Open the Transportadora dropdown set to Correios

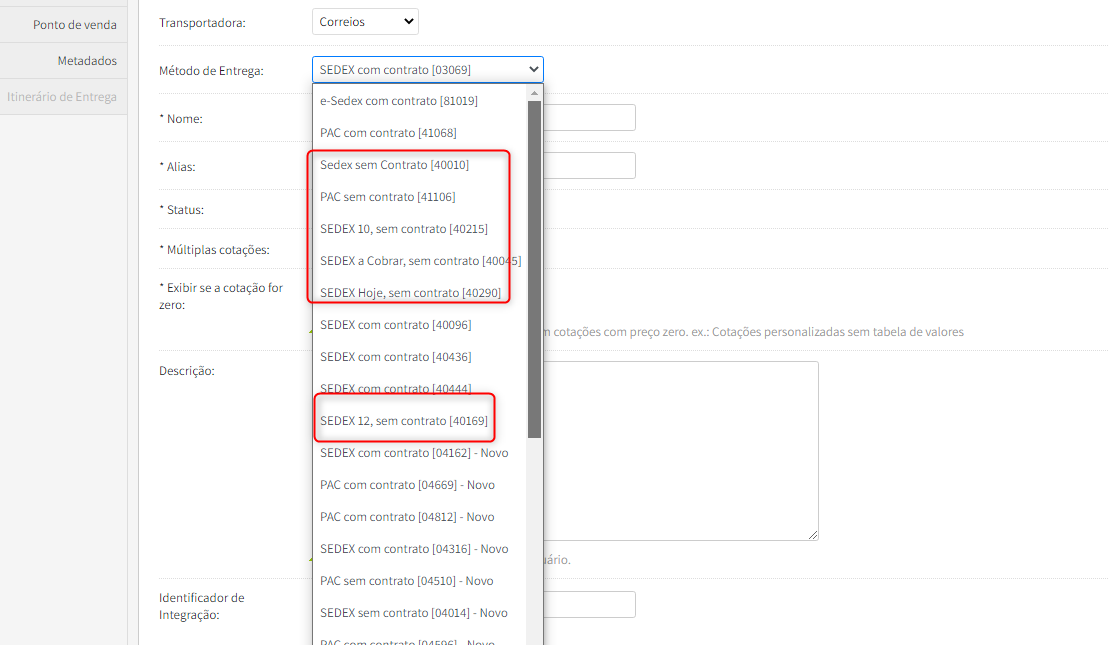365,22
